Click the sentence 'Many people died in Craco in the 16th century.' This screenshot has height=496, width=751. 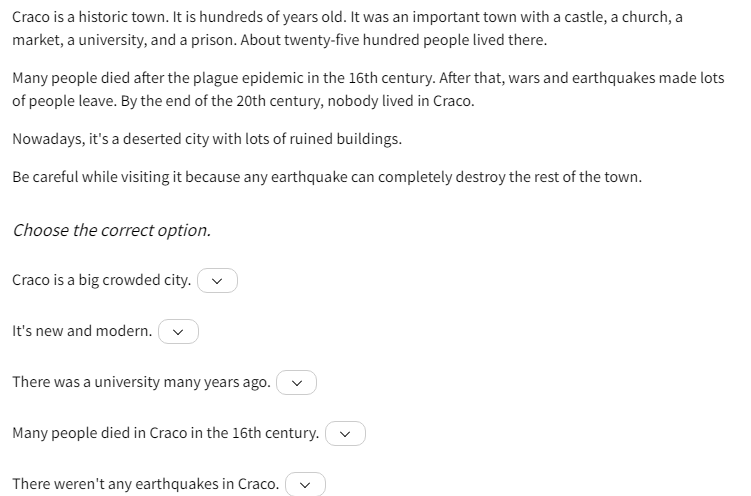coord(166,433)
